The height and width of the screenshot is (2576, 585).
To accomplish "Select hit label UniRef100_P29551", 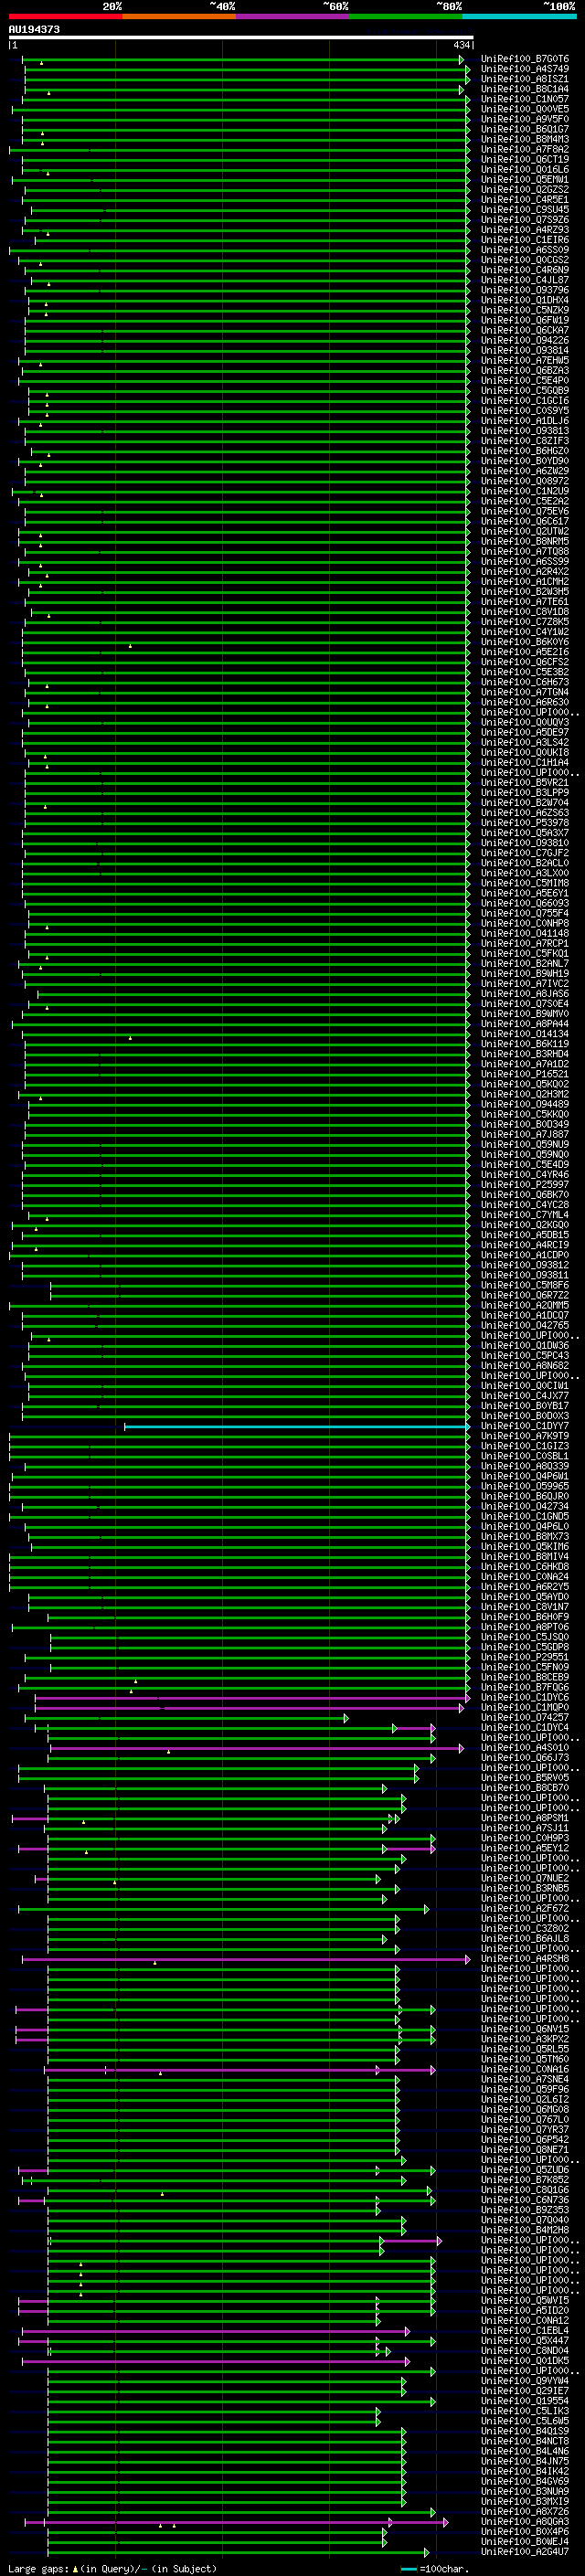I will (x=525, y=1657).
